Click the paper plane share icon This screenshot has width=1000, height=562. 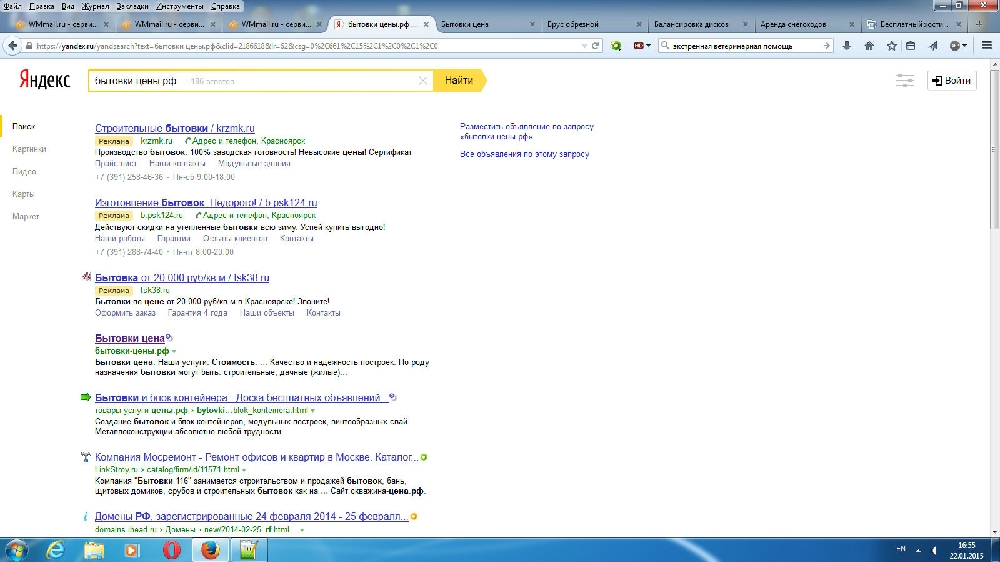click(933, 46)
